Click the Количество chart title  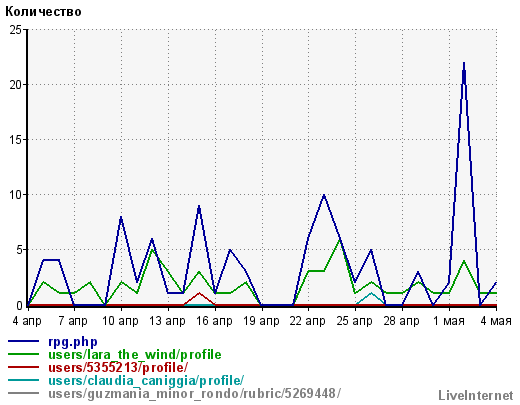tap(43, 11)
